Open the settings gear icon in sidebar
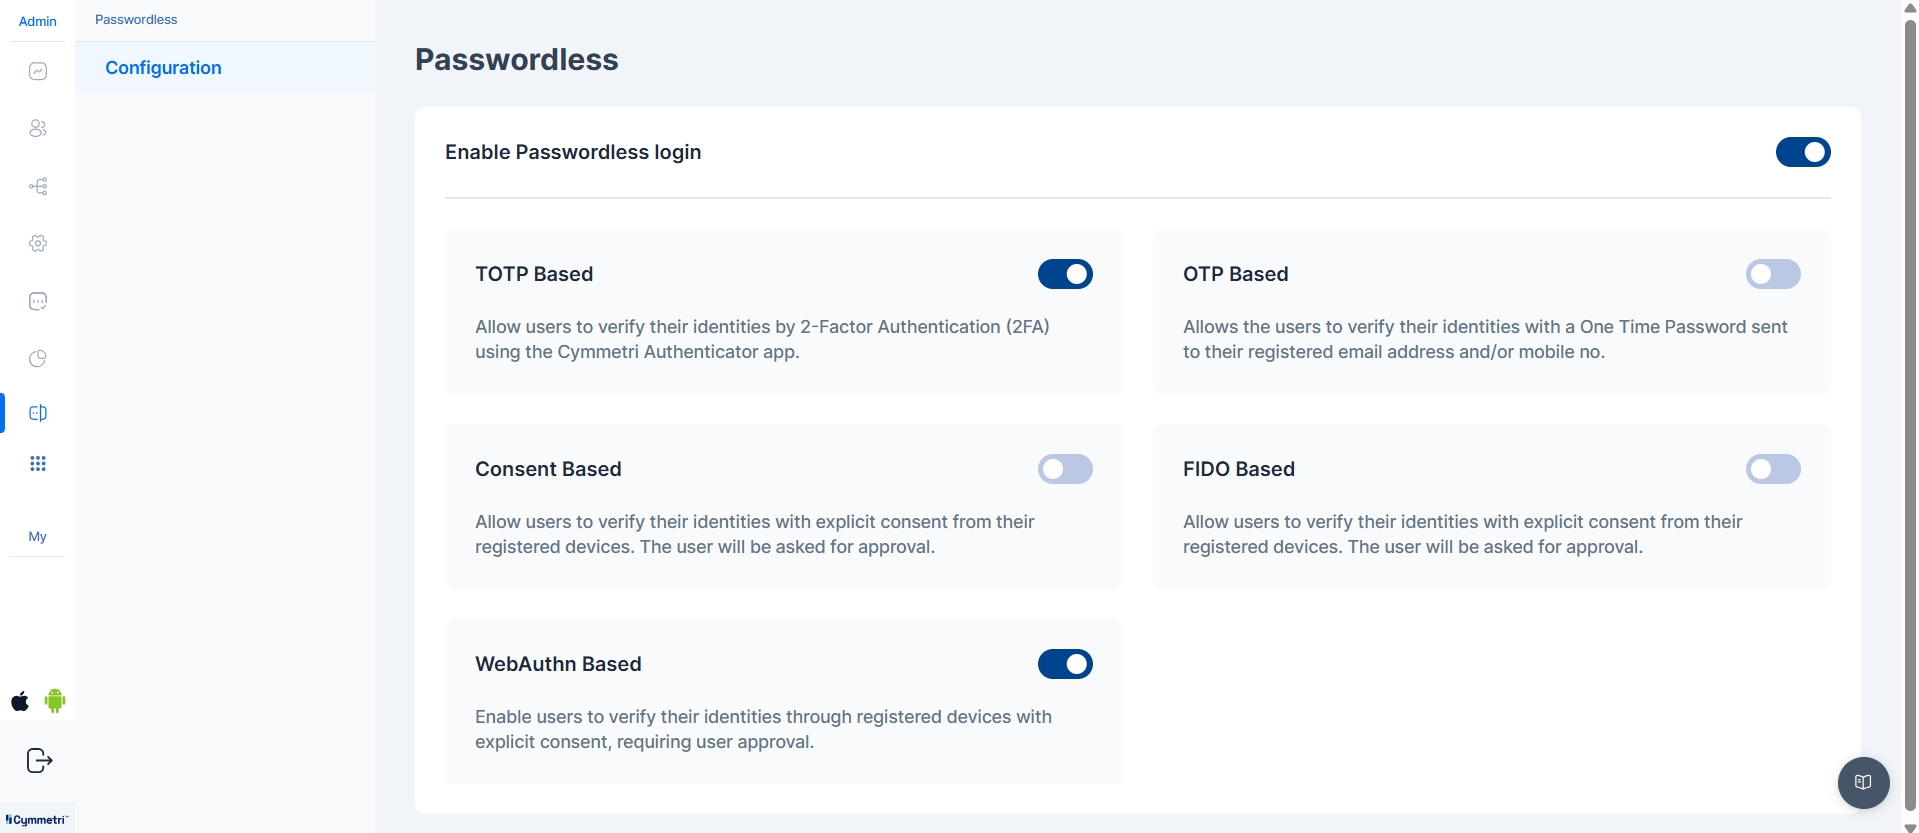The width and height of the screenshot is (1919, 833). (38, 243)
